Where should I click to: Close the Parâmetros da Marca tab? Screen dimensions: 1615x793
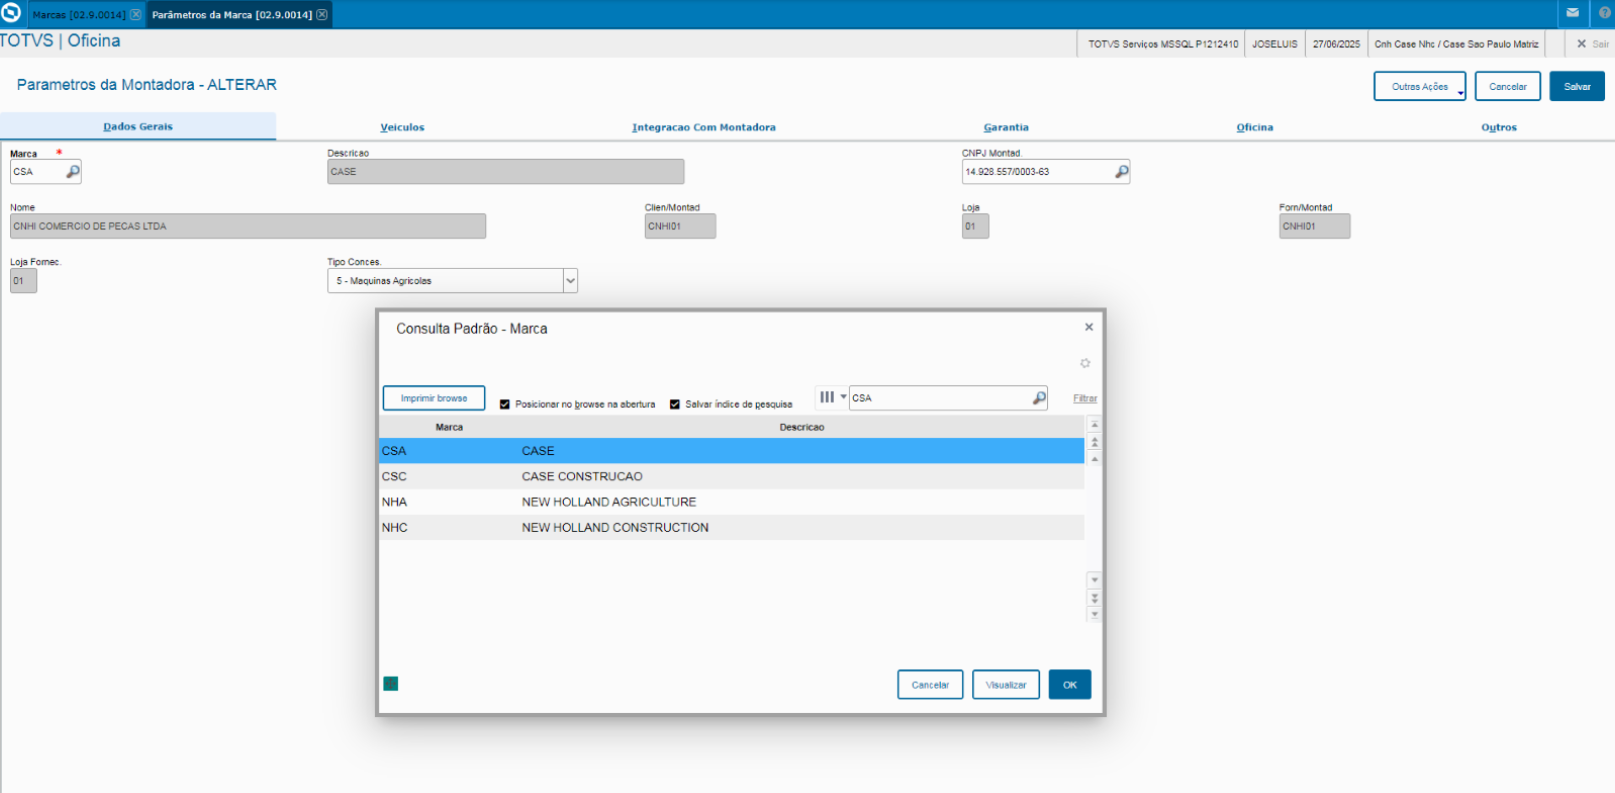pos(322,15)
